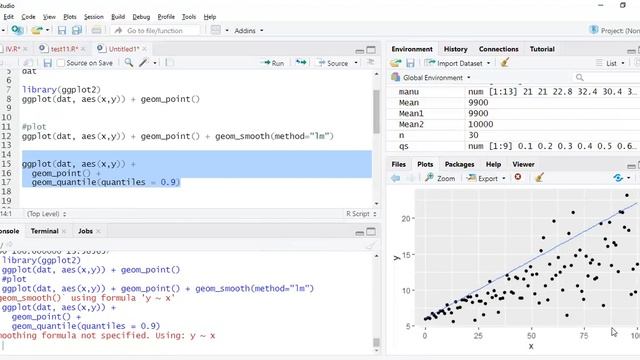
Task: Clear all plots broom icon
Action: [x=539, y=178]
